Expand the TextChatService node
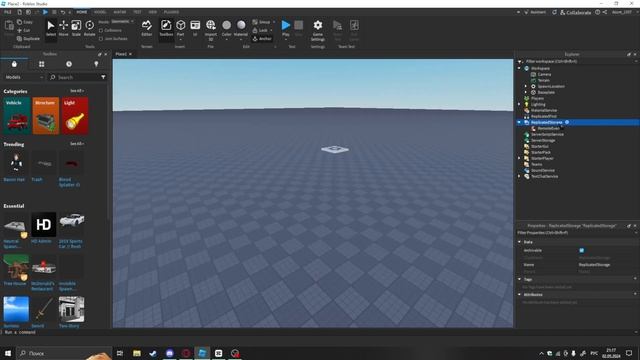 point(519,176)
